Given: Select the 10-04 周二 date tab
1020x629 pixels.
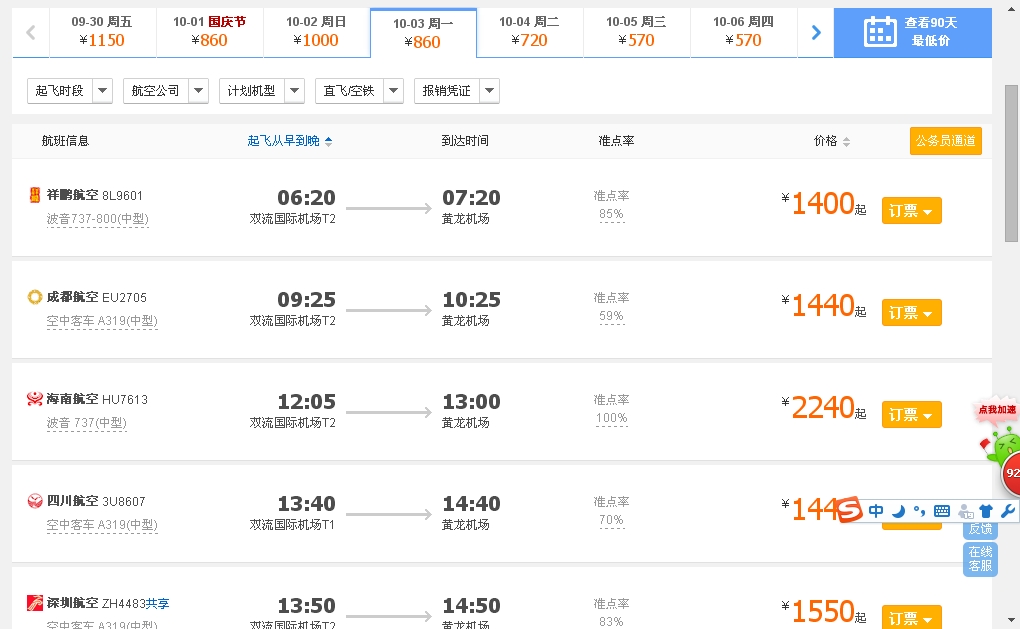Looking at the screenshot, I should click(529, 32).
